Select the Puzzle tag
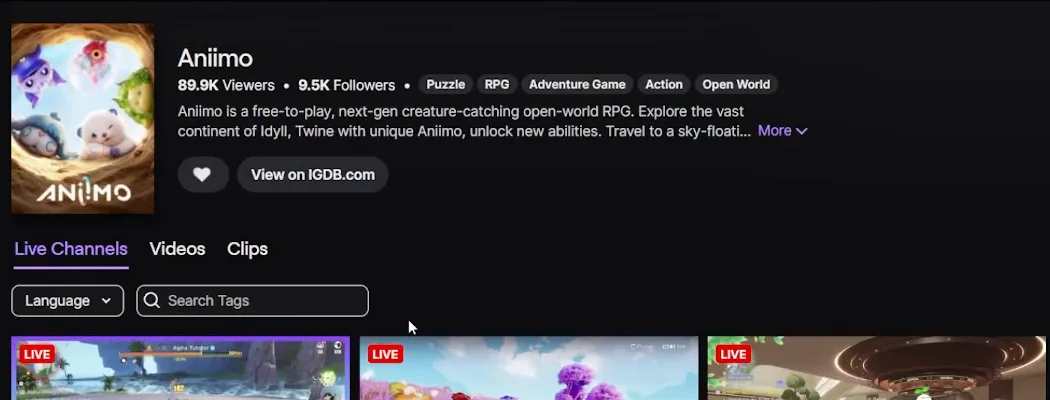 (x=446, y=84)
